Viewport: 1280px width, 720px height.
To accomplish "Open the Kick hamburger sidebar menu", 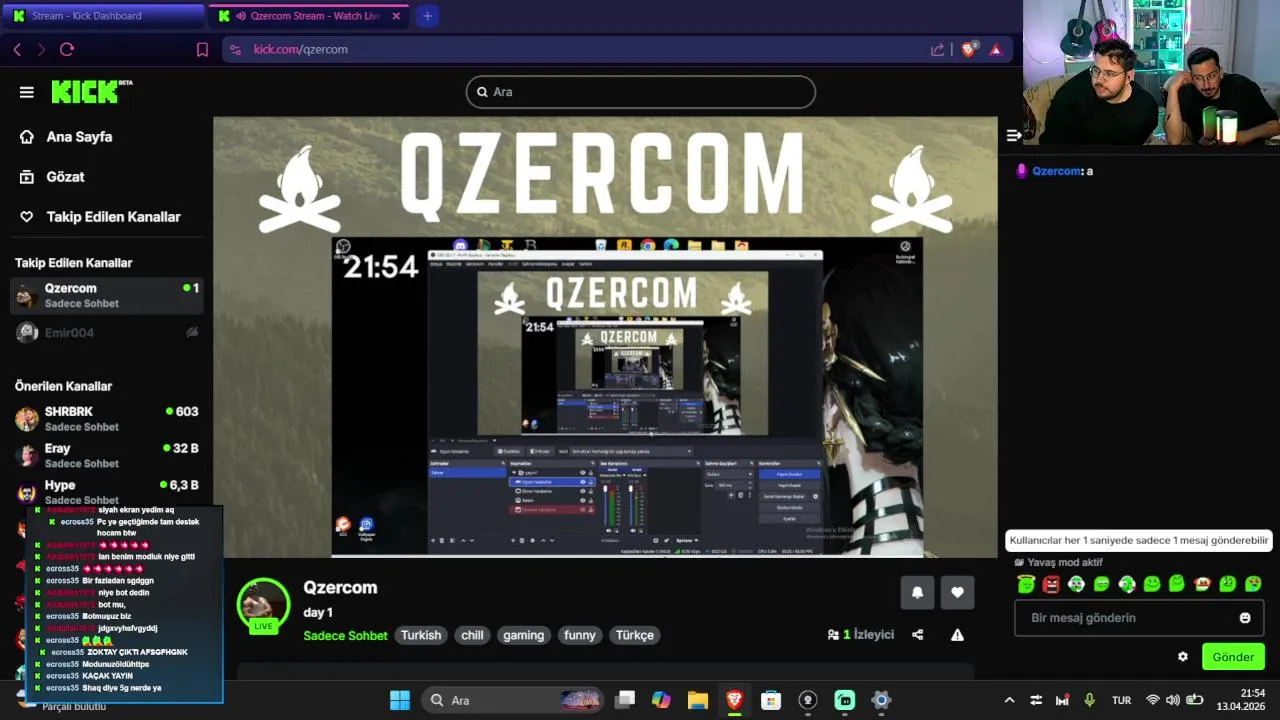I will [x=27, y=92].
